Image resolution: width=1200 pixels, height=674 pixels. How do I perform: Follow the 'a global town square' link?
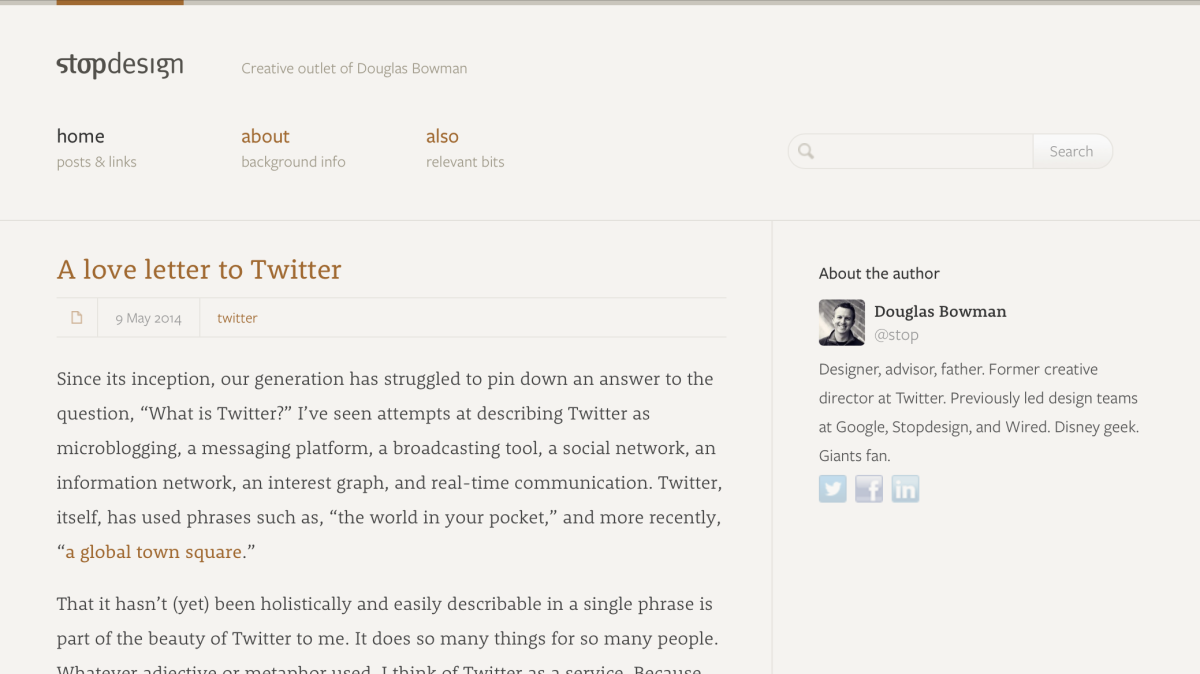click(x=154, y=552)
